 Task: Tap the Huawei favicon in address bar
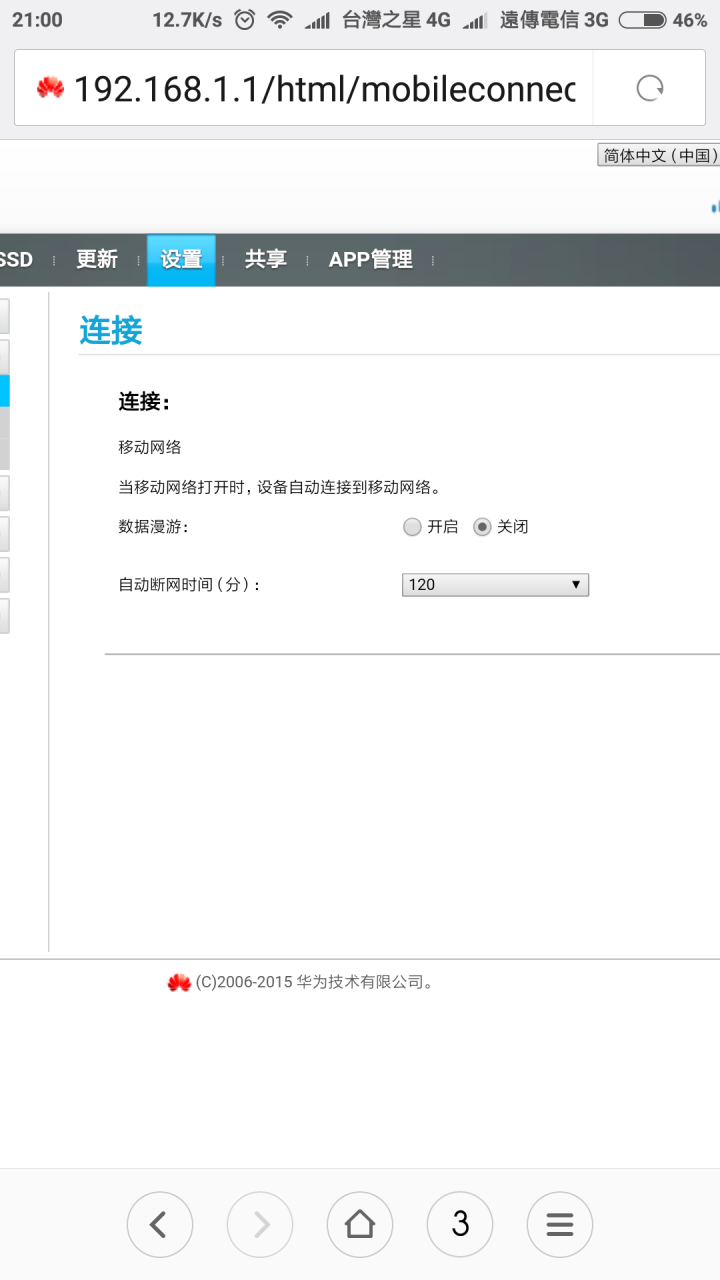[x=50, y=89]
